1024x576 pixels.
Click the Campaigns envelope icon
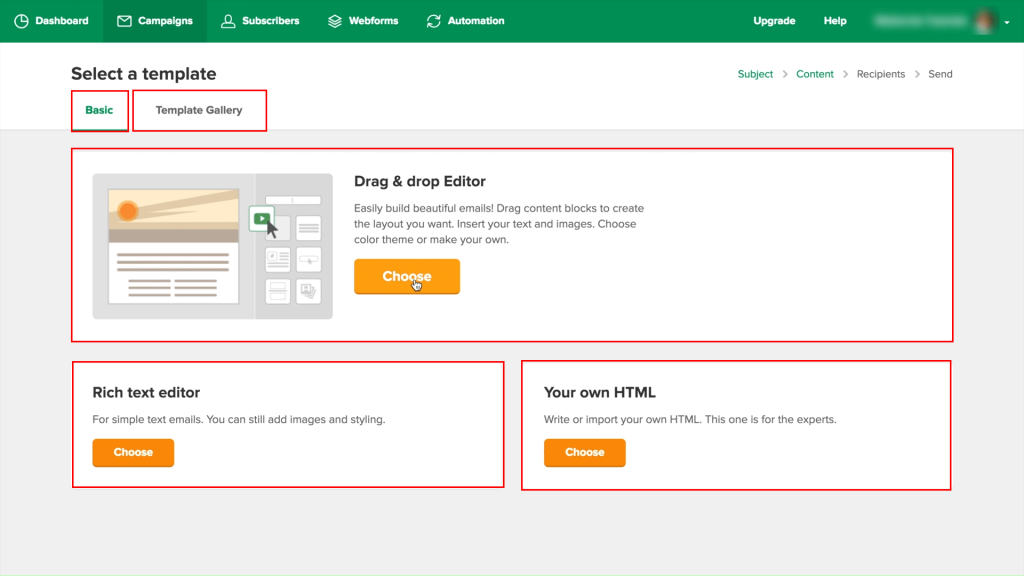pos(124,21)
